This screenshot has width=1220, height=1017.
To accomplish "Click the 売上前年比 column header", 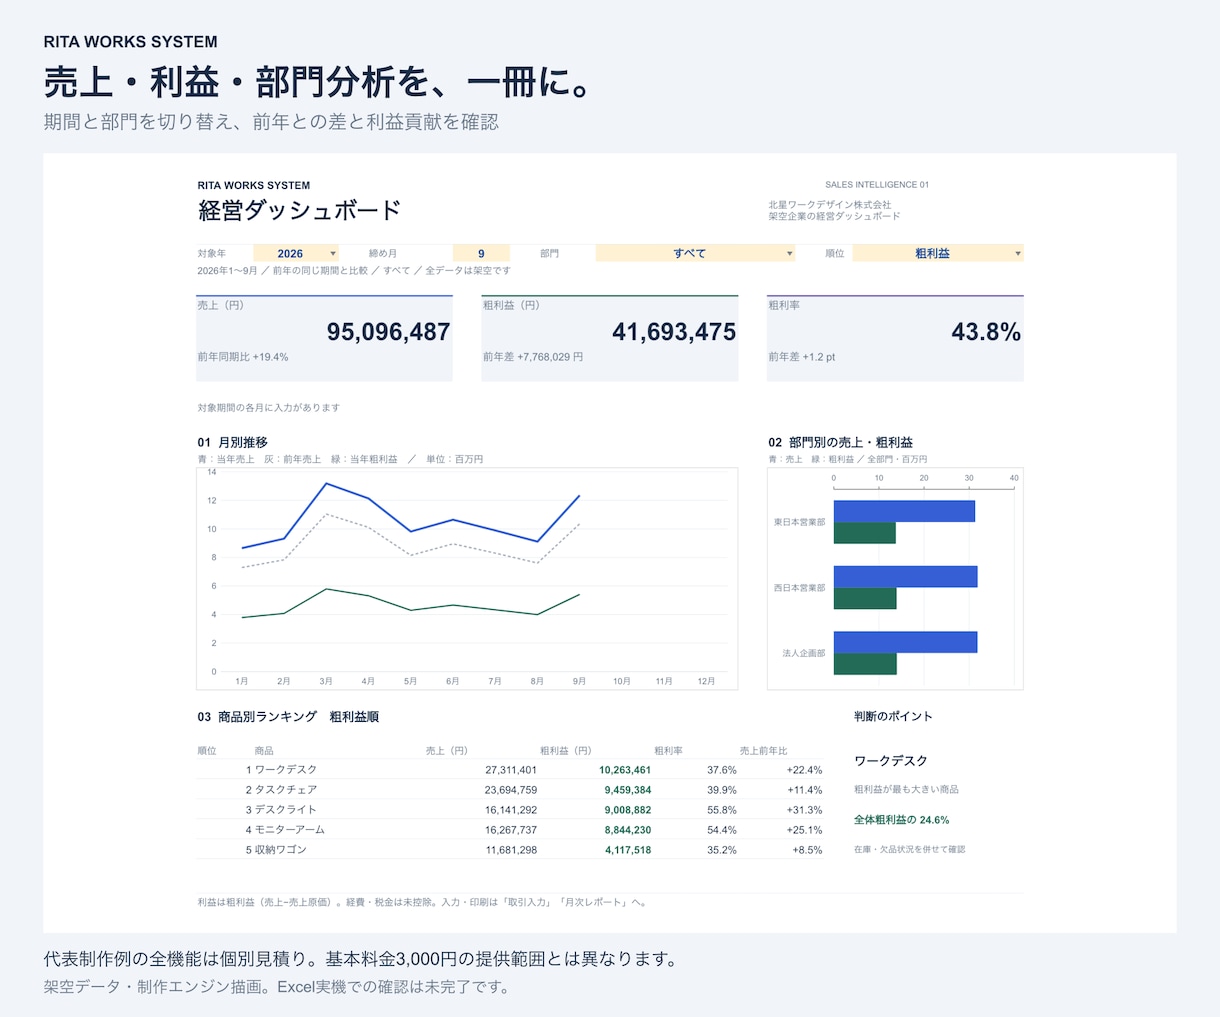I will (764, 750).
